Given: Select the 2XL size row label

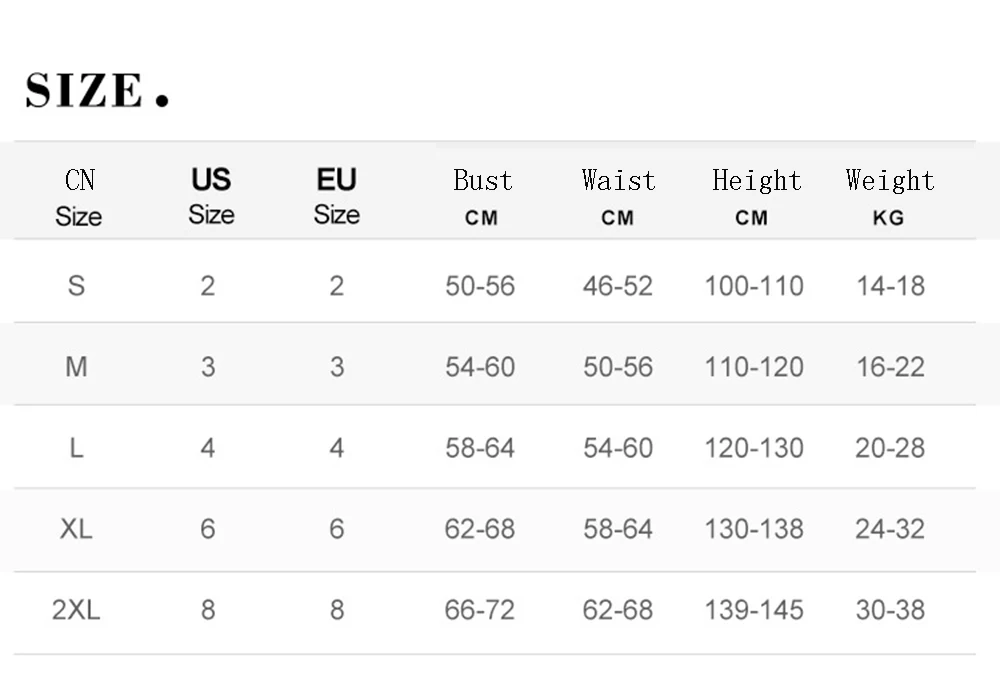Looking at the screenshot, I should click(77, 609).
